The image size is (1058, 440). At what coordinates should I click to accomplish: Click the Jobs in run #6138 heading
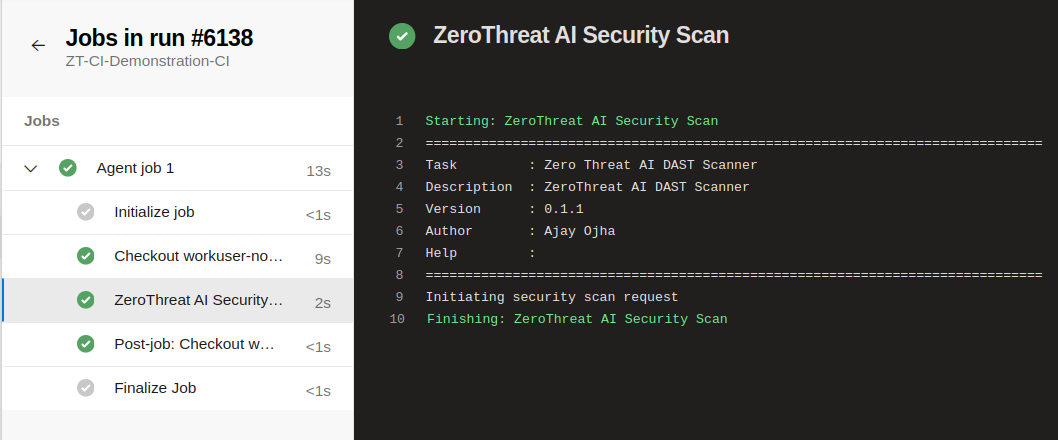(x=159, y=38)
